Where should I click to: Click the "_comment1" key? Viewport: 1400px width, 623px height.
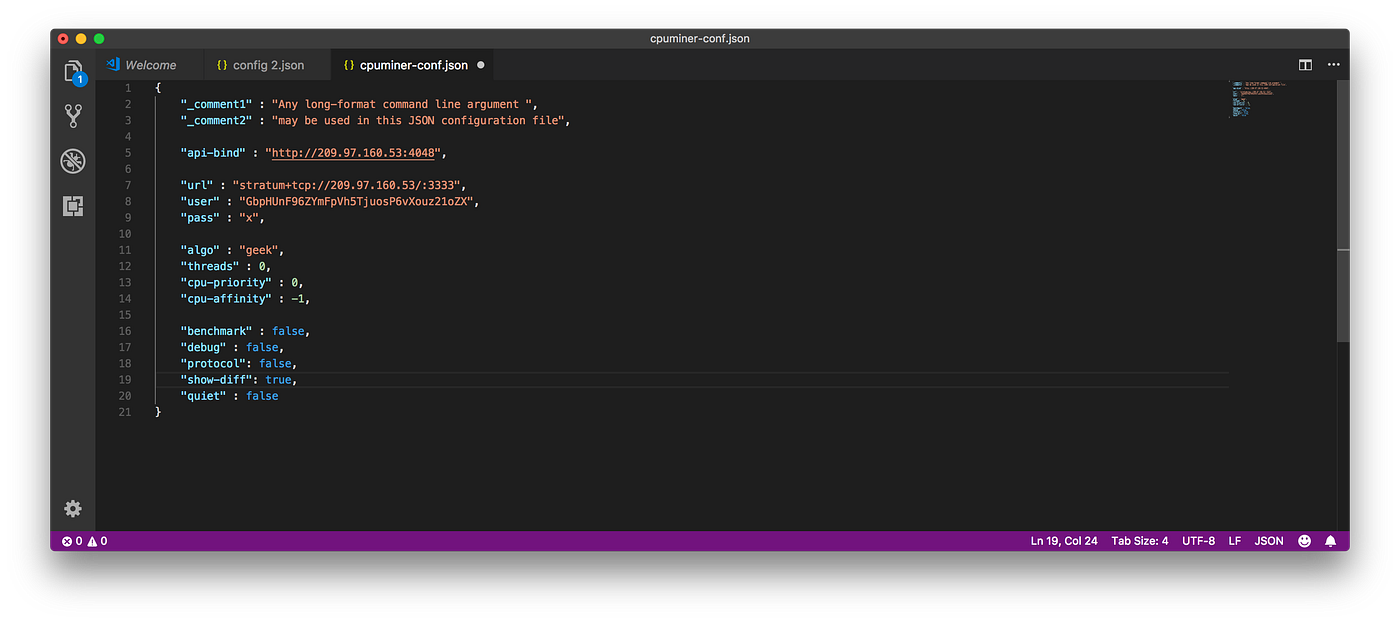(217, 104)
